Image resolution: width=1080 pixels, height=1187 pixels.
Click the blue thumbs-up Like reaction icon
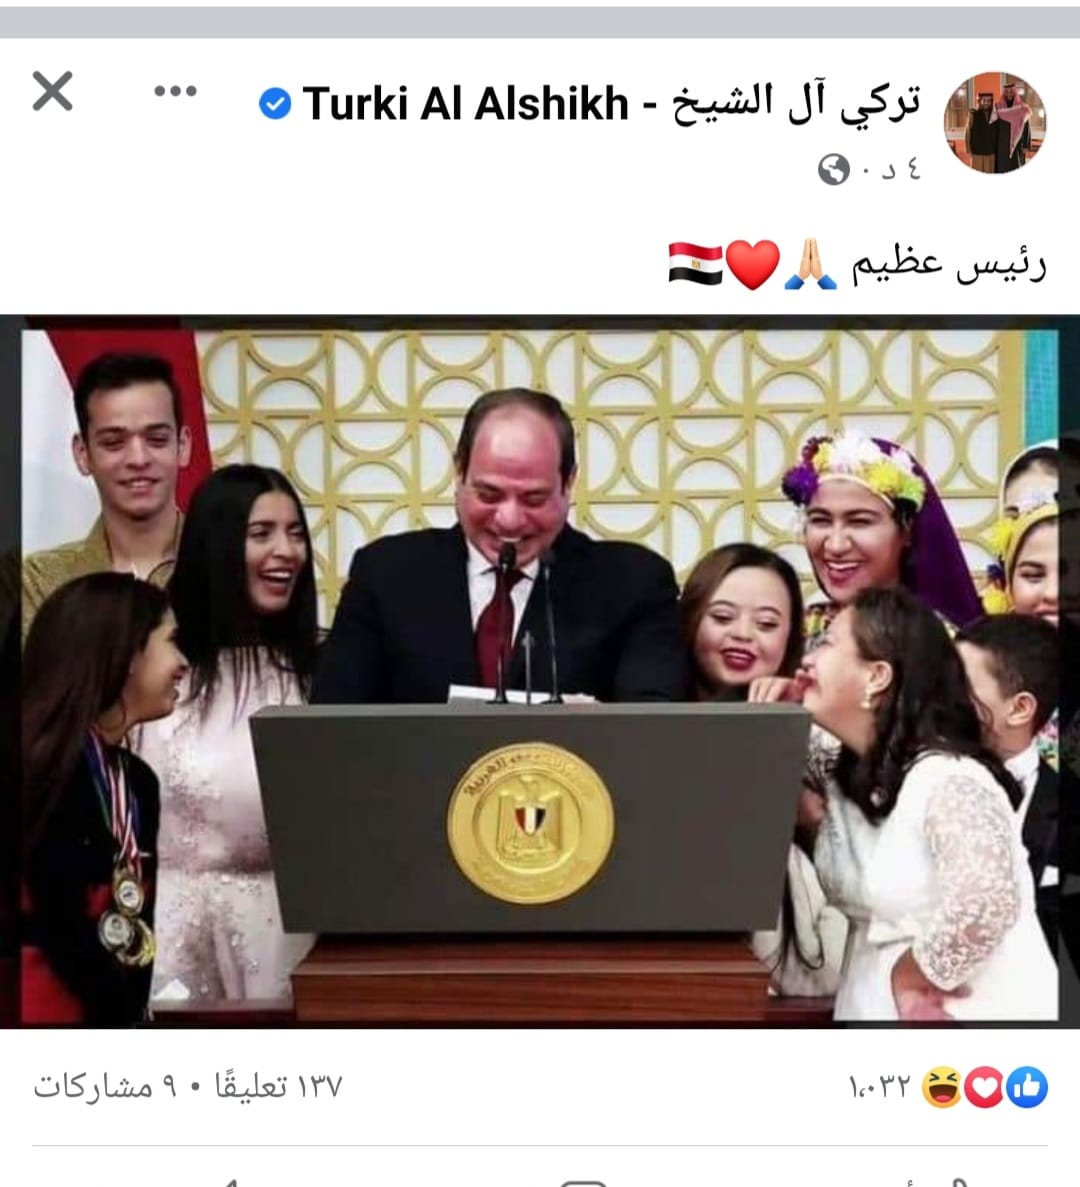click(x=1027, y=1087)
